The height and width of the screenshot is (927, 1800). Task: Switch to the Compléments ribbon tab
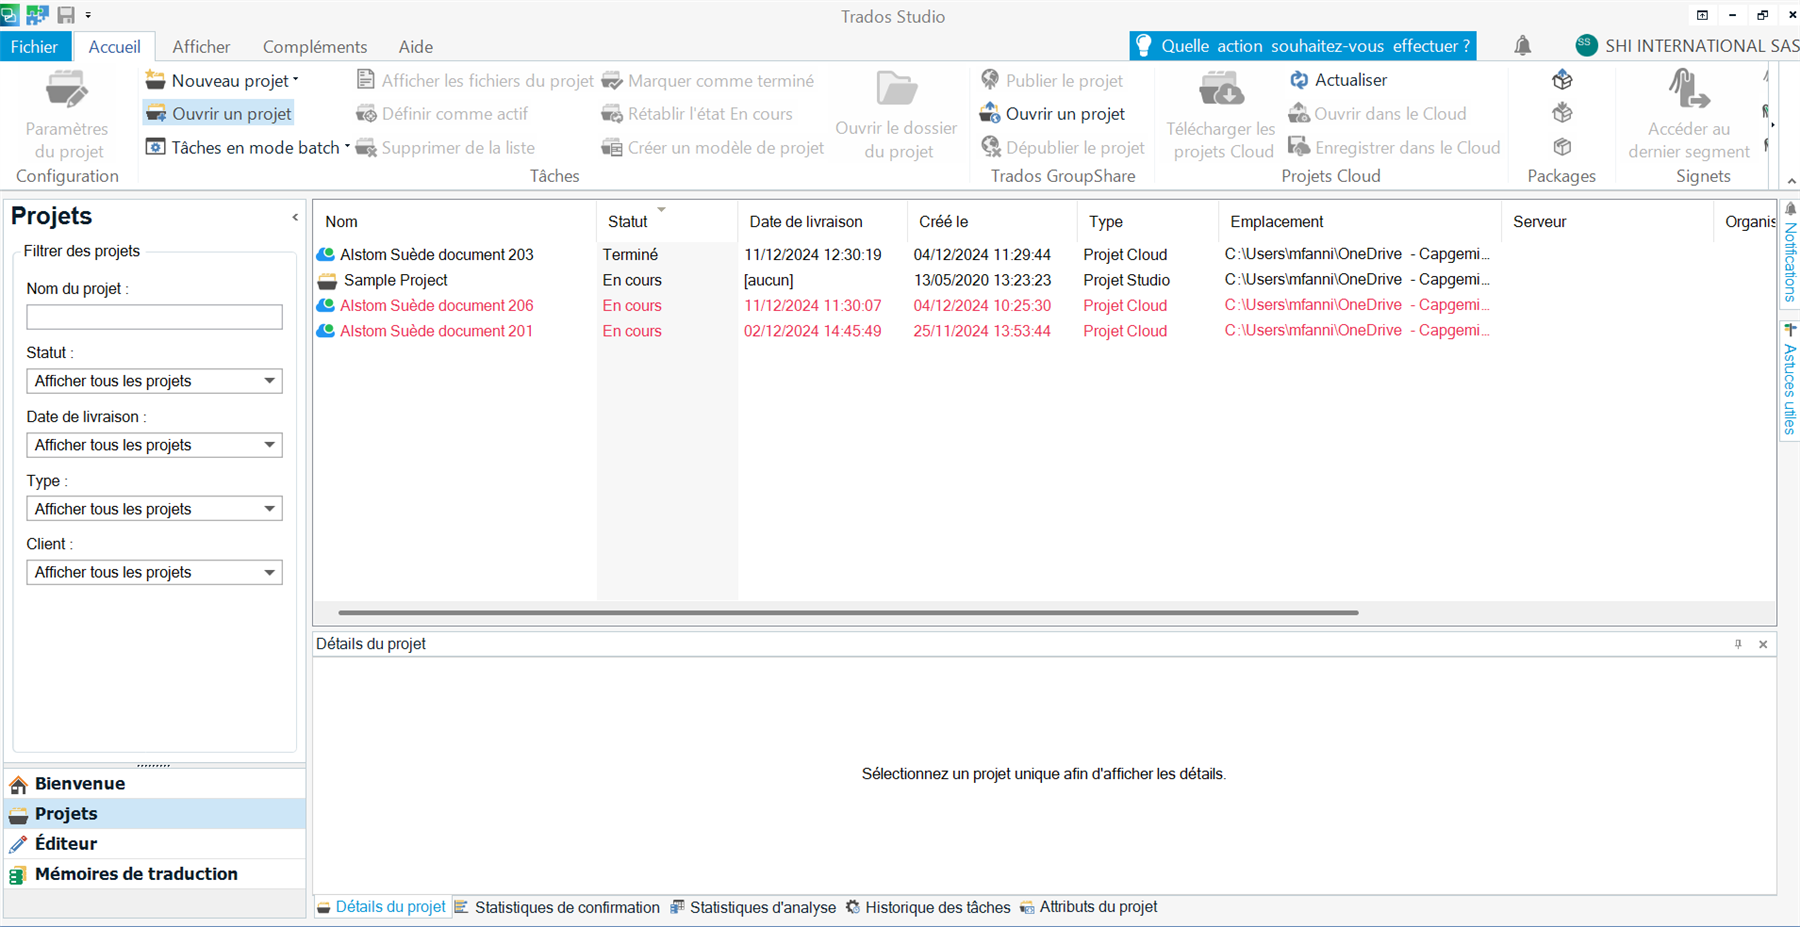(314, 46)
